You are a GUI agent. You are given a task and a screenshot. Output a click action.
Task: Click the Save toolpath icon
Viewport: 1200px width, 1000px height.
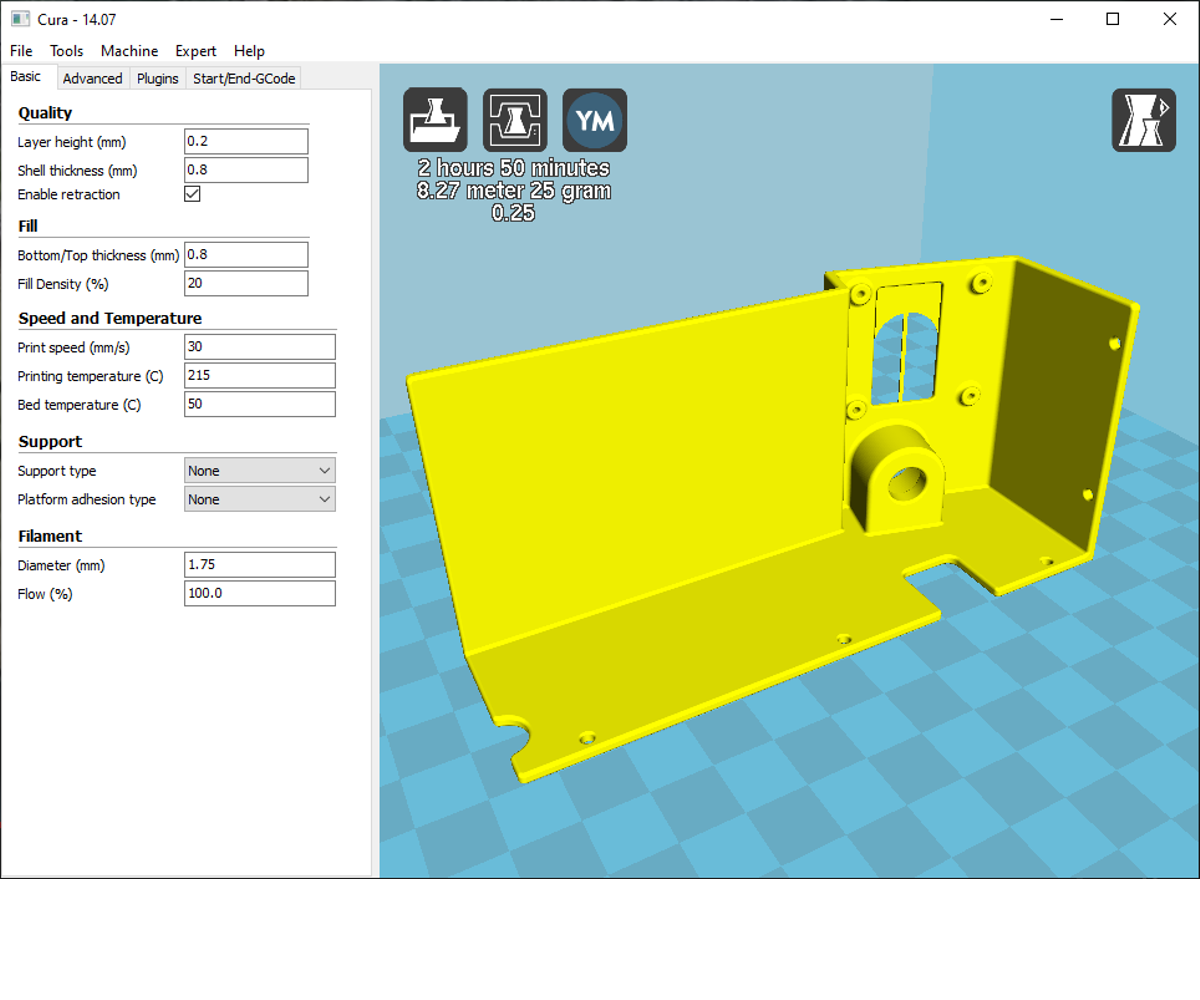coord(515,120)
